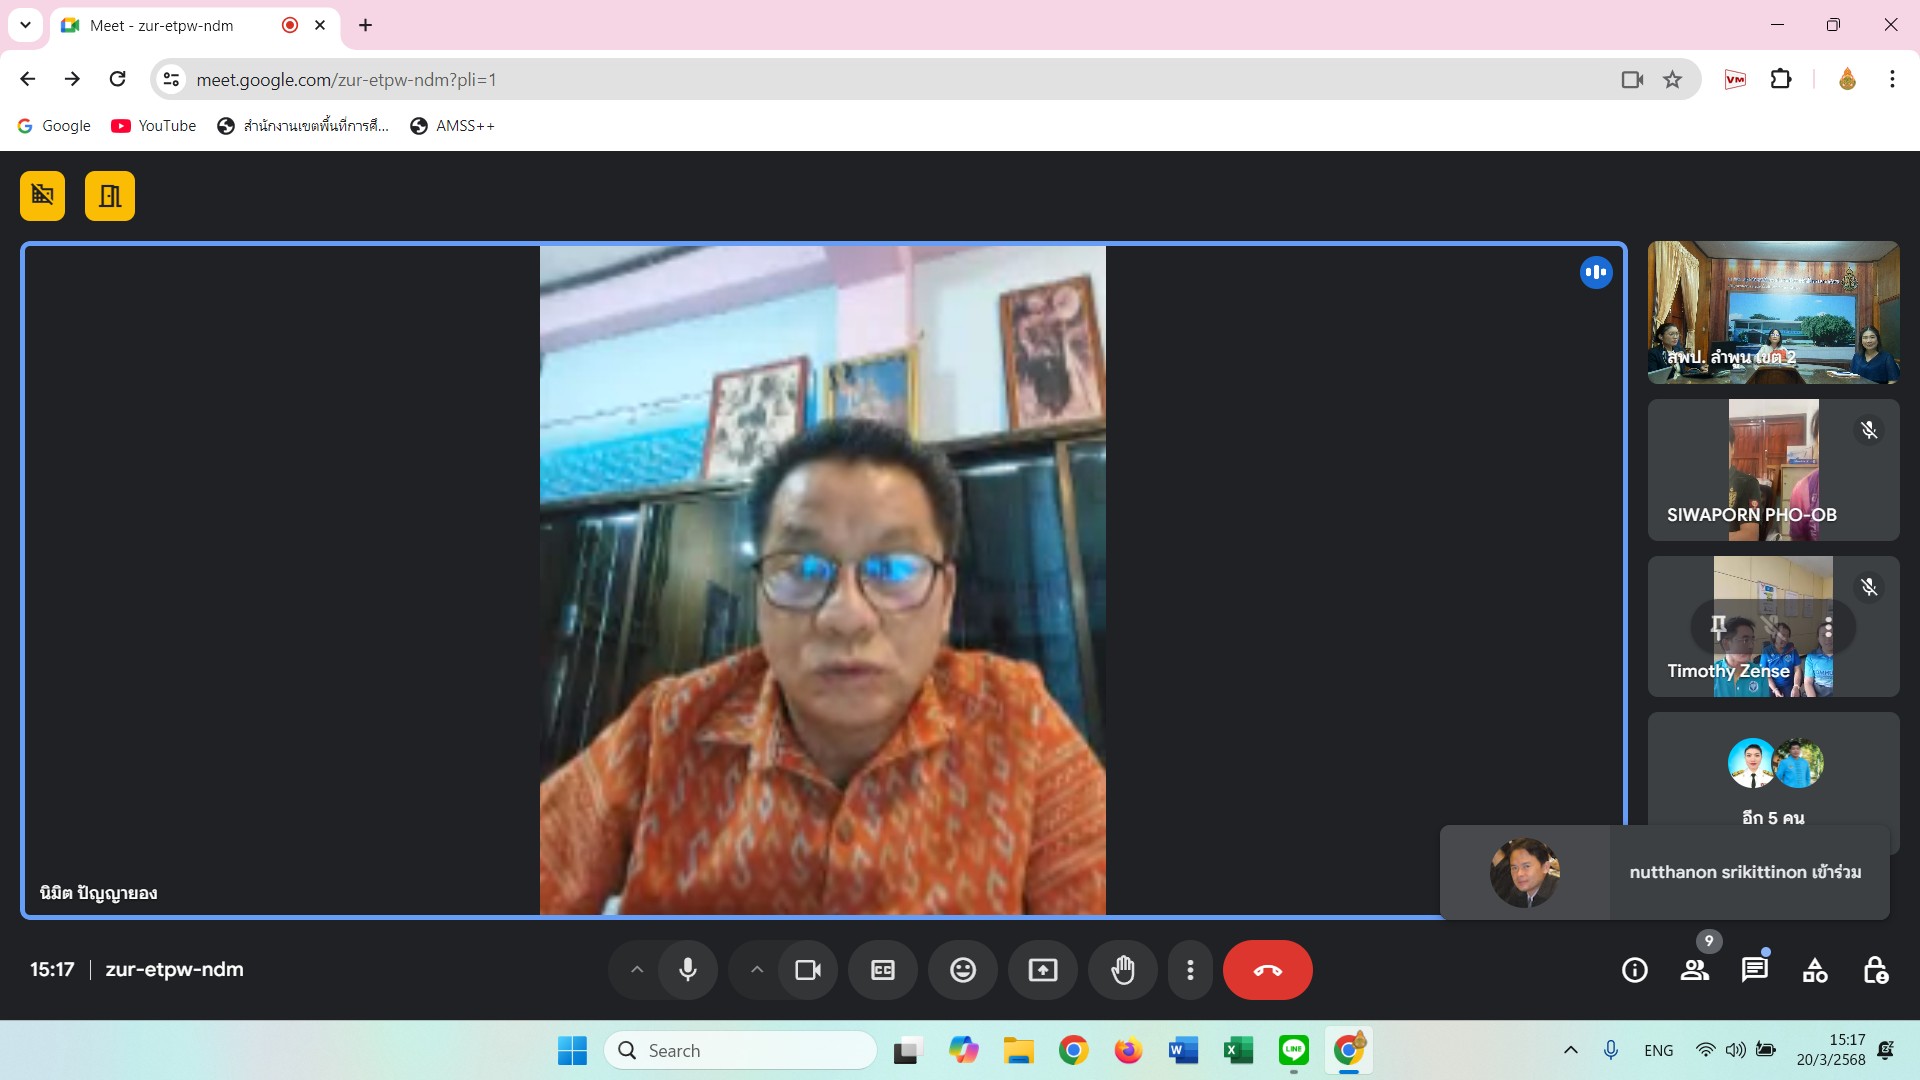Toggle the microphone on or off

pyautogui.click(x=688, y=970)
